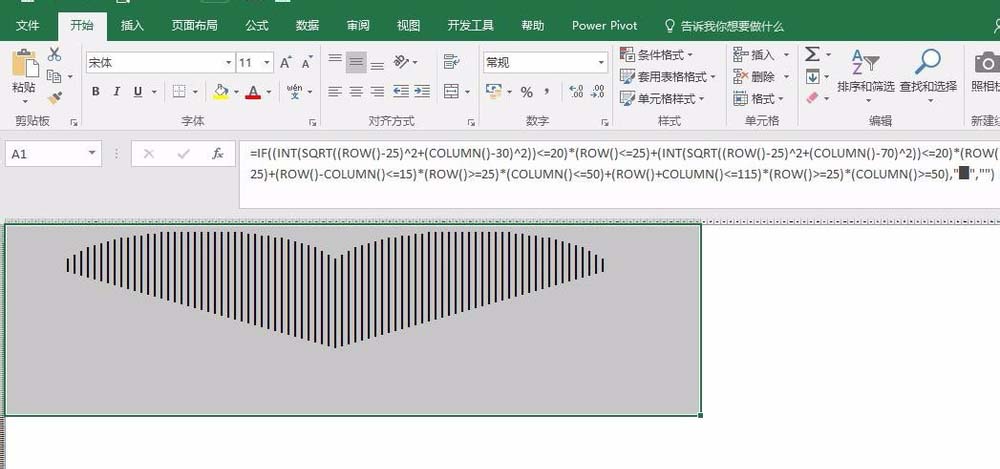This screenshot has width=1000, height=469.
Task: Switch to 数据 Data tab
Action: point(307,26)
